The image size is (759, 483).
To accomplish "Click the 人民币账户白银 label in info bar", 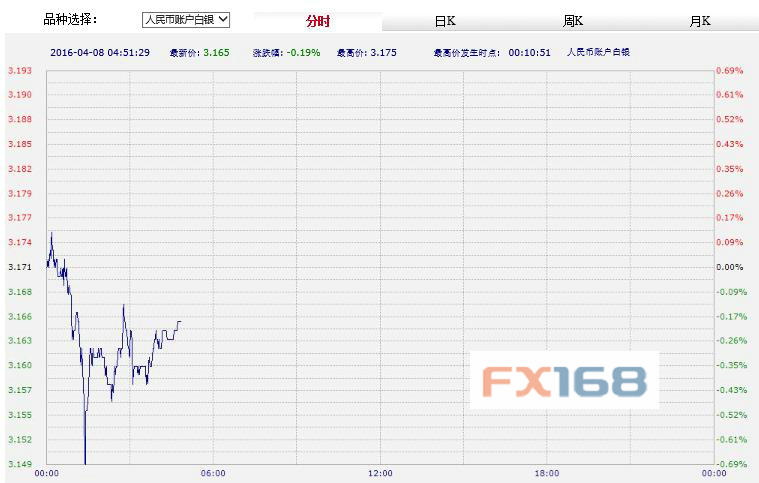I will point(597,51).
